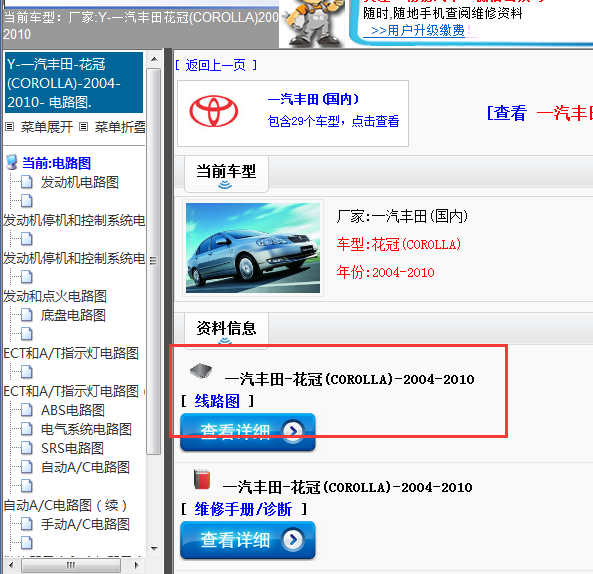Screen dimensions: 593x574
Task: Click the sidebar horizontal scroll right arrow
Action: (137, 565)
